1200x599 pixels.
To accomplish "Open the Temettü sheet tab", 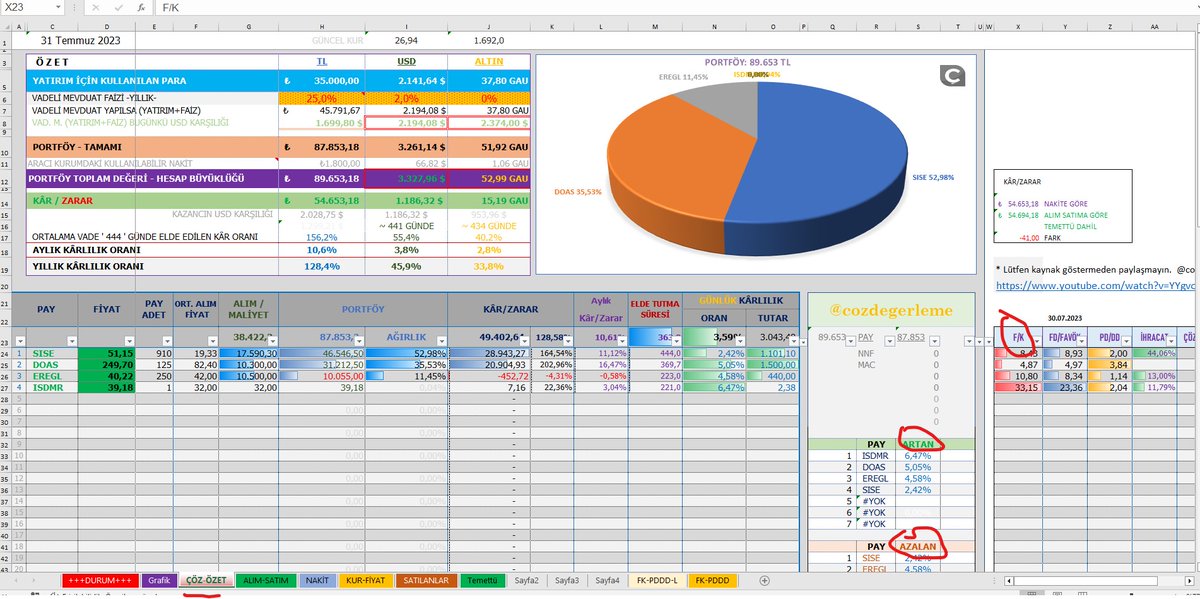I will coord(482,579).
